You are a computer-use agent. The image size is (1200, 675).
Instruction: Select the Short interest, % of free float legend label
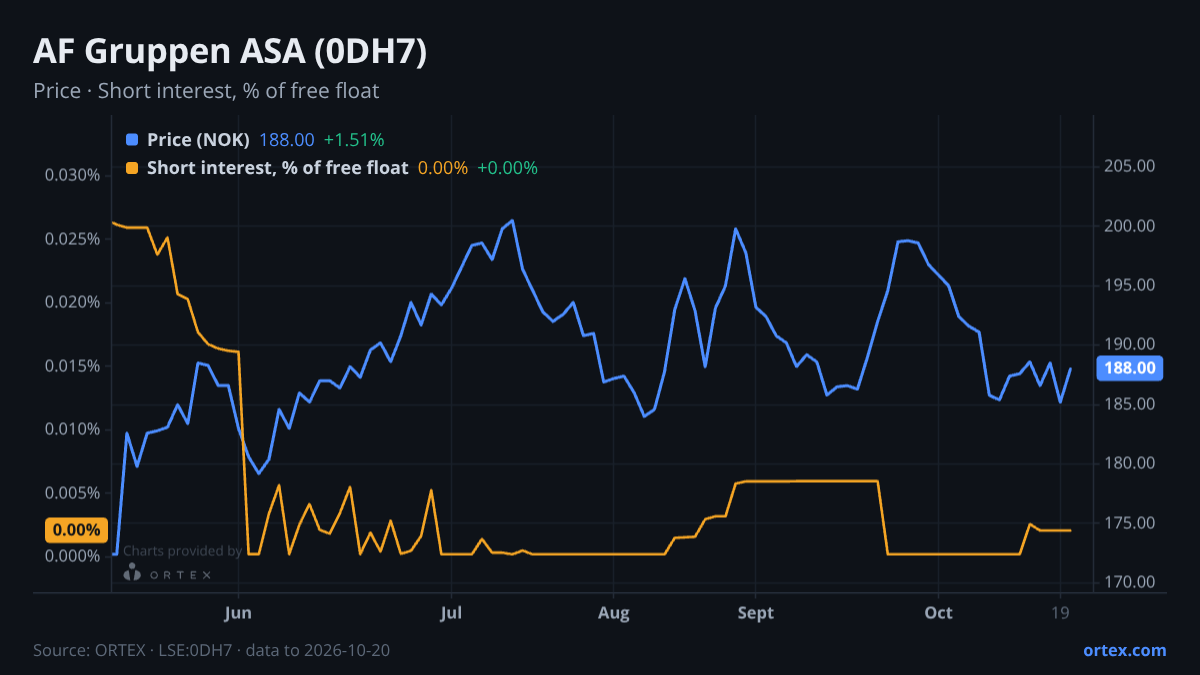(277, 168)
